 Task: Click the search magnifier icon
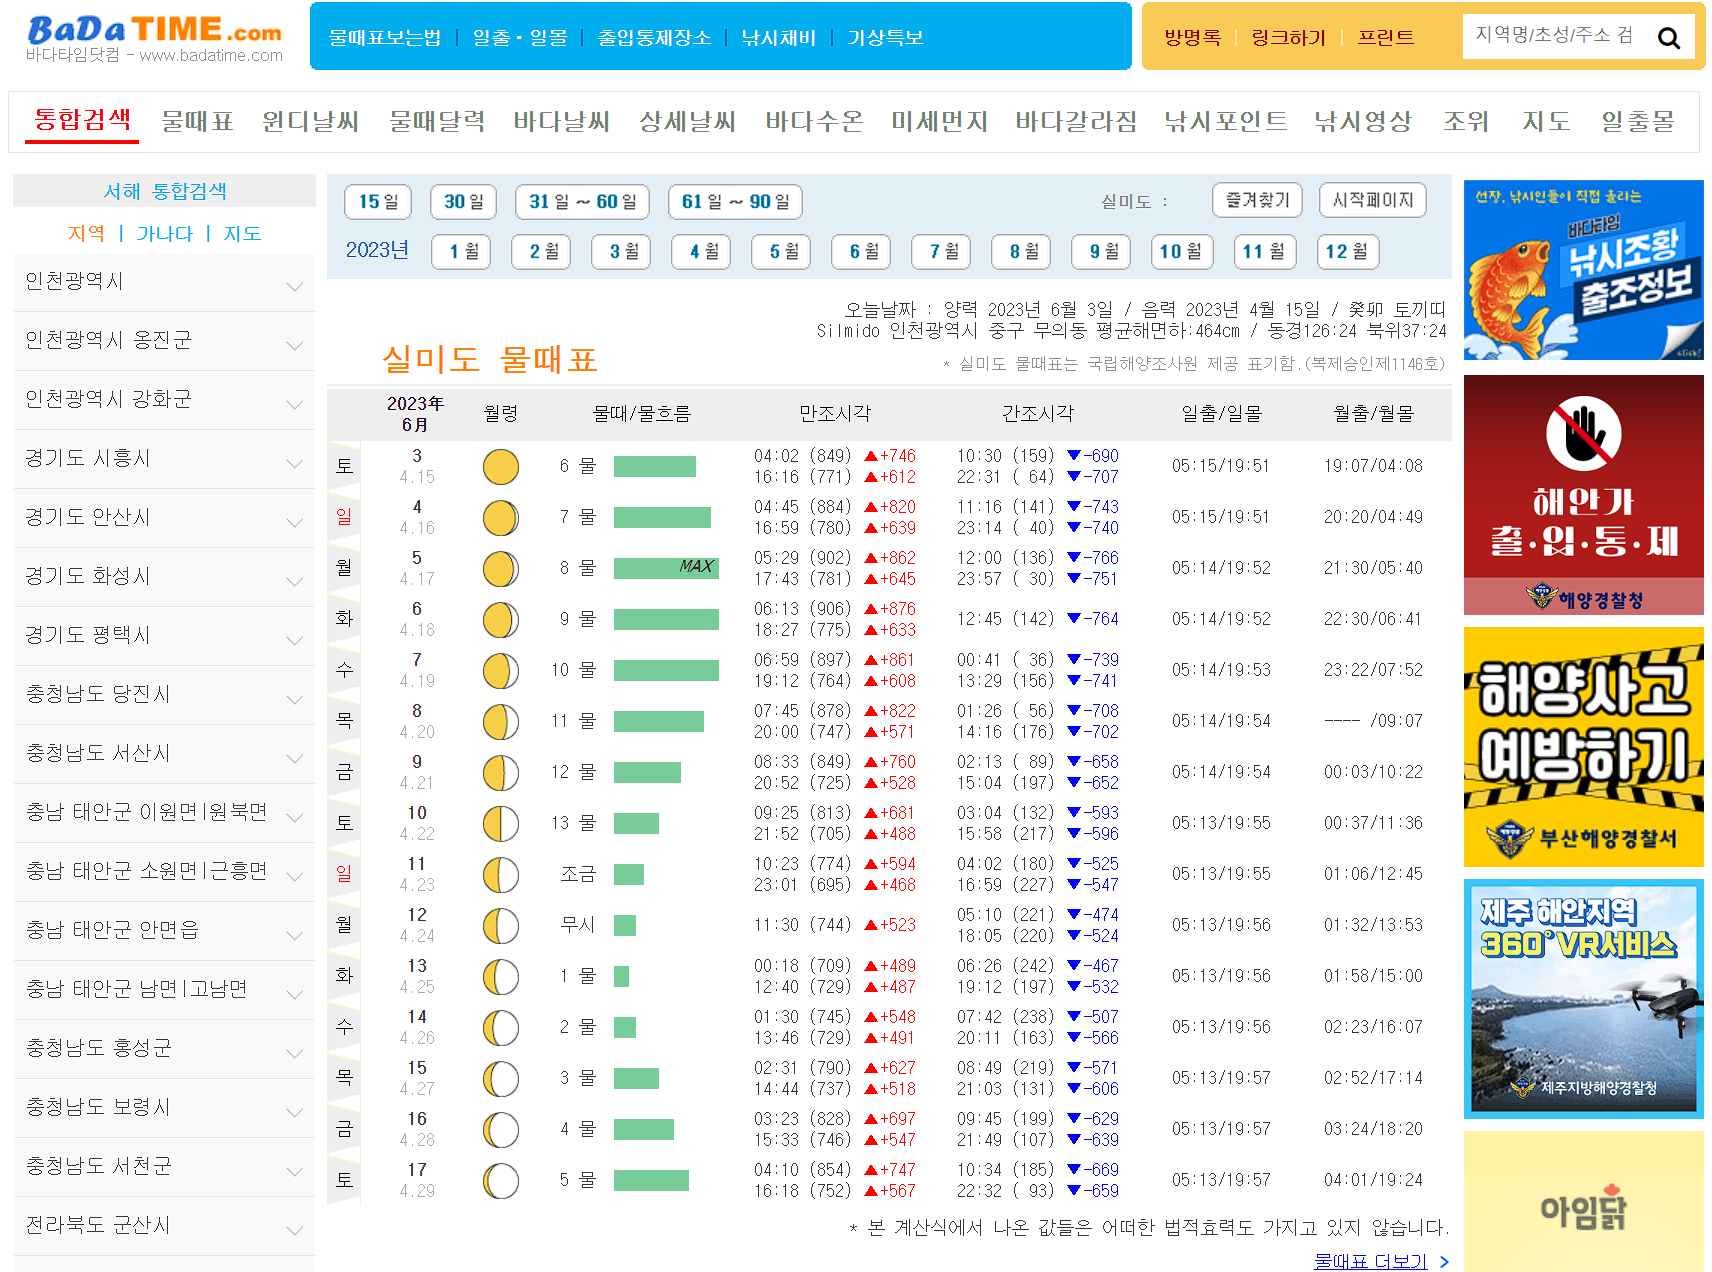tap(1669, 37)
